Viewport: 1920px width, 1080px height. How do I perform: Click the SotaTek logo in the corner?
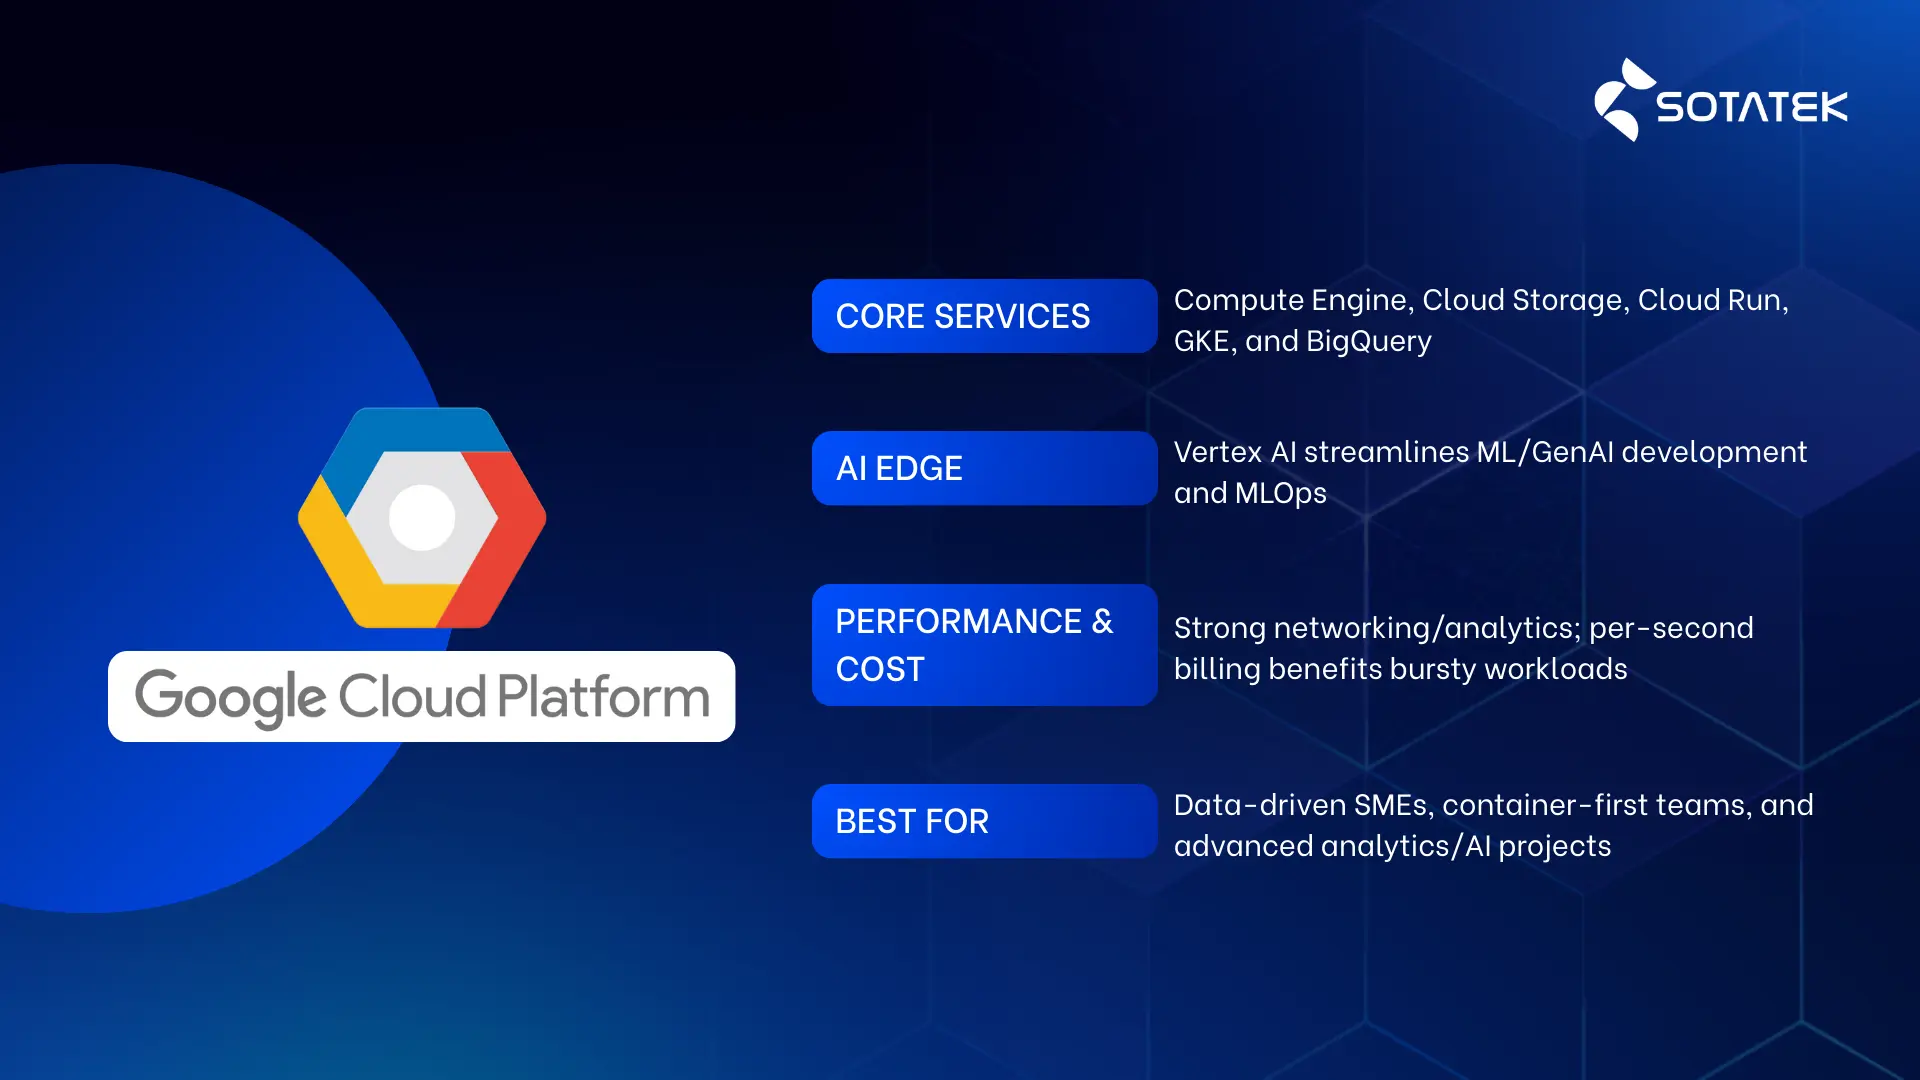coord(1720,100)
